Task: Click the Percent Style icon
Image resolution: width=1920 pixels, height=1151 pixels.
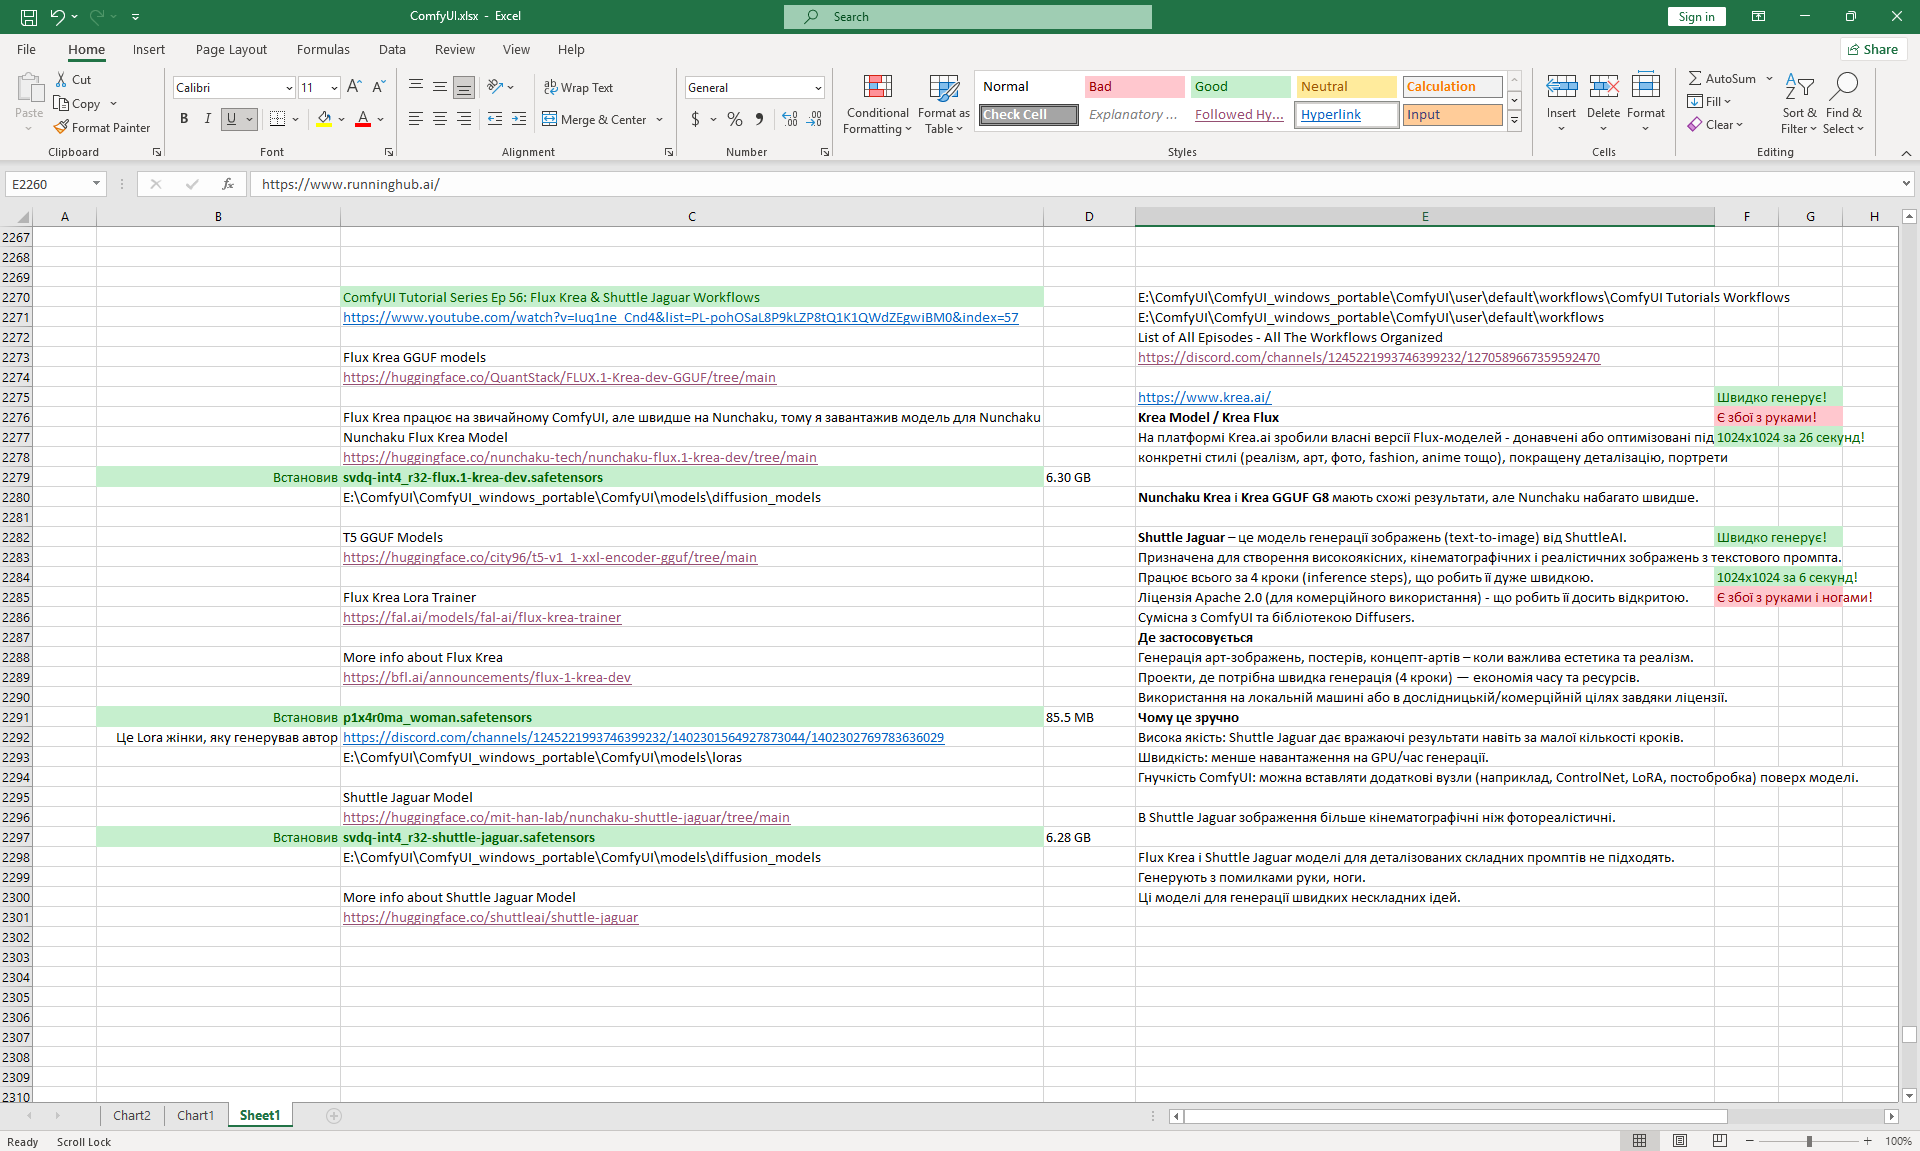Action: 735,119
